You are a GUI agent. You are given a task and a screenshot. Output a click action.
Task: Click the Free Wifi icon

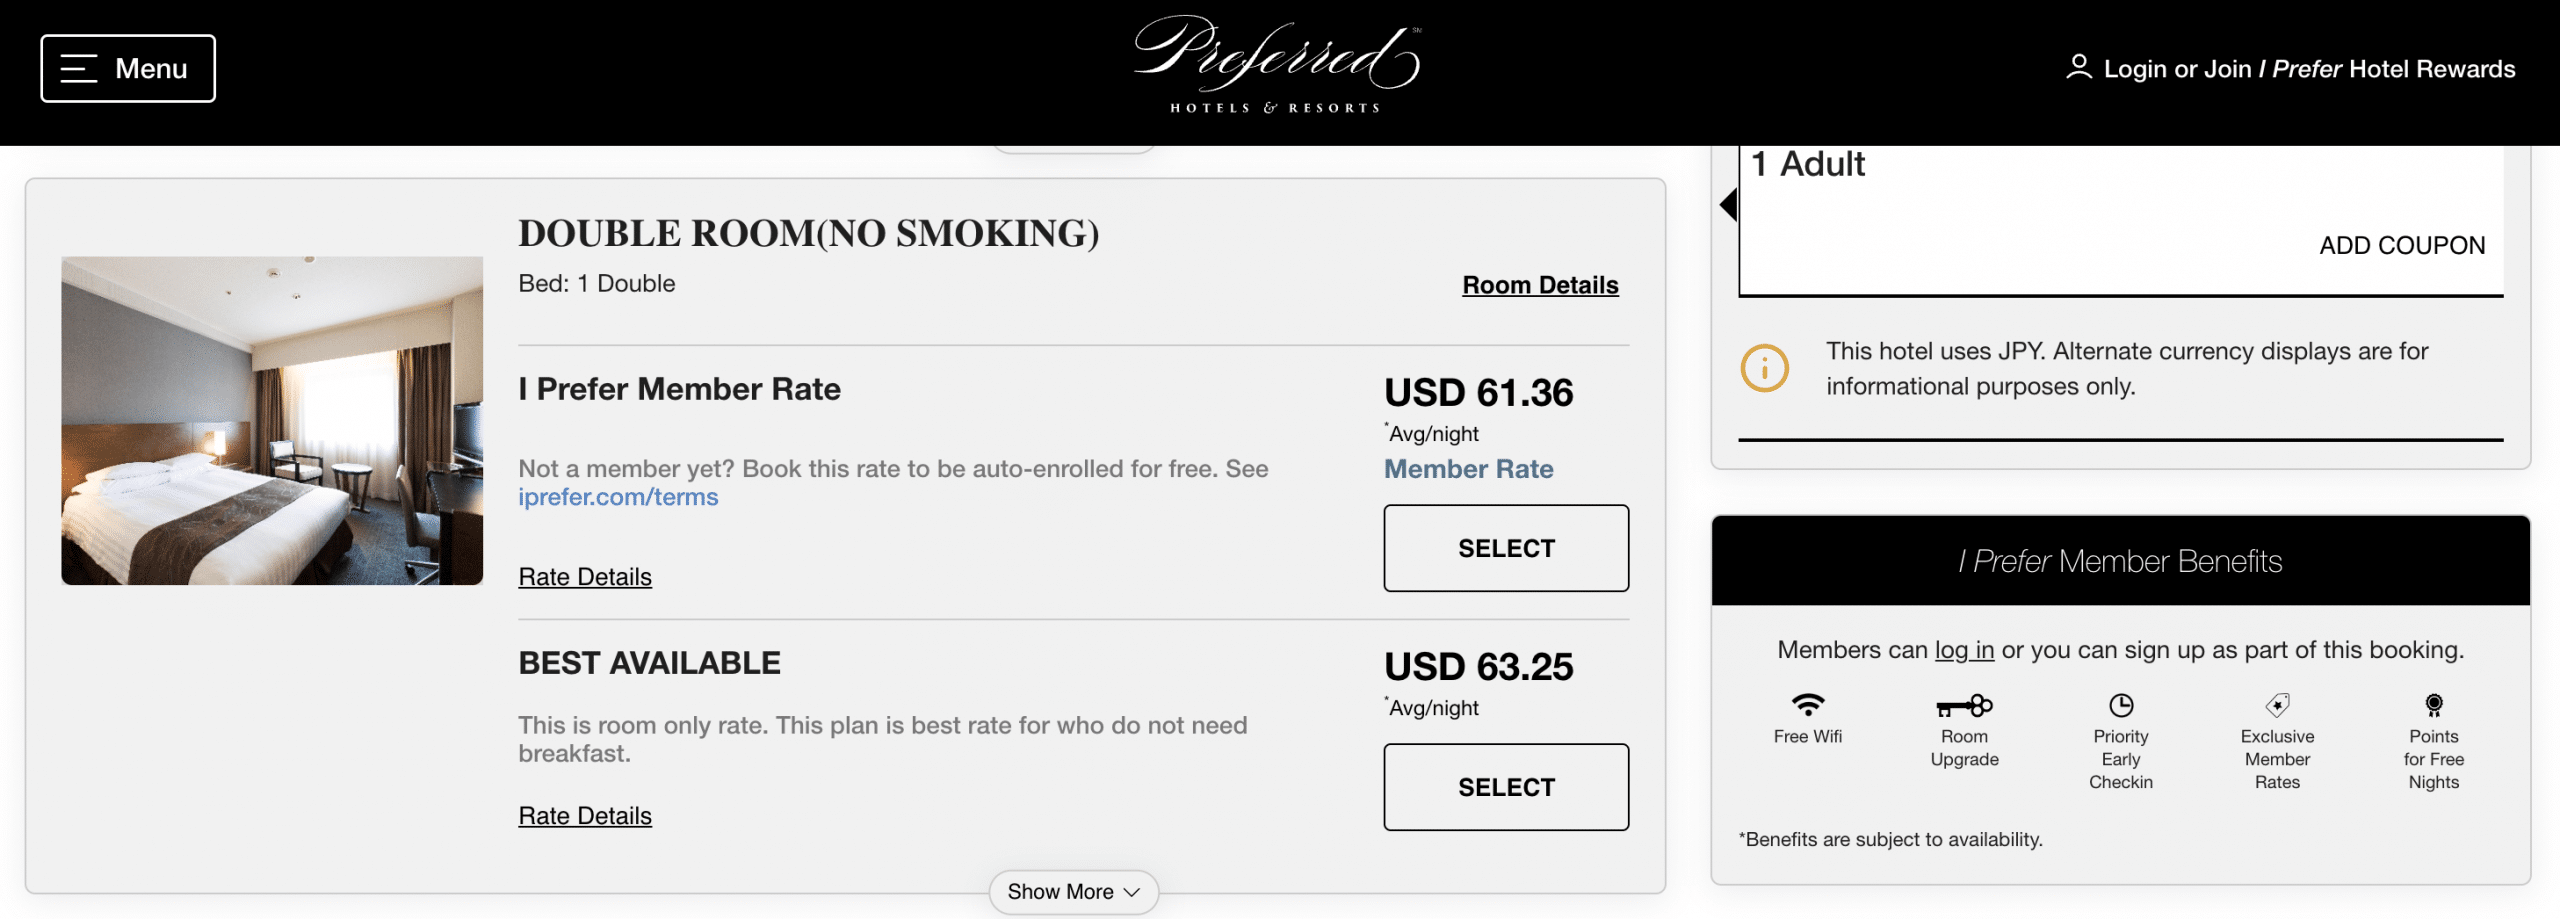coord(1807,705)
